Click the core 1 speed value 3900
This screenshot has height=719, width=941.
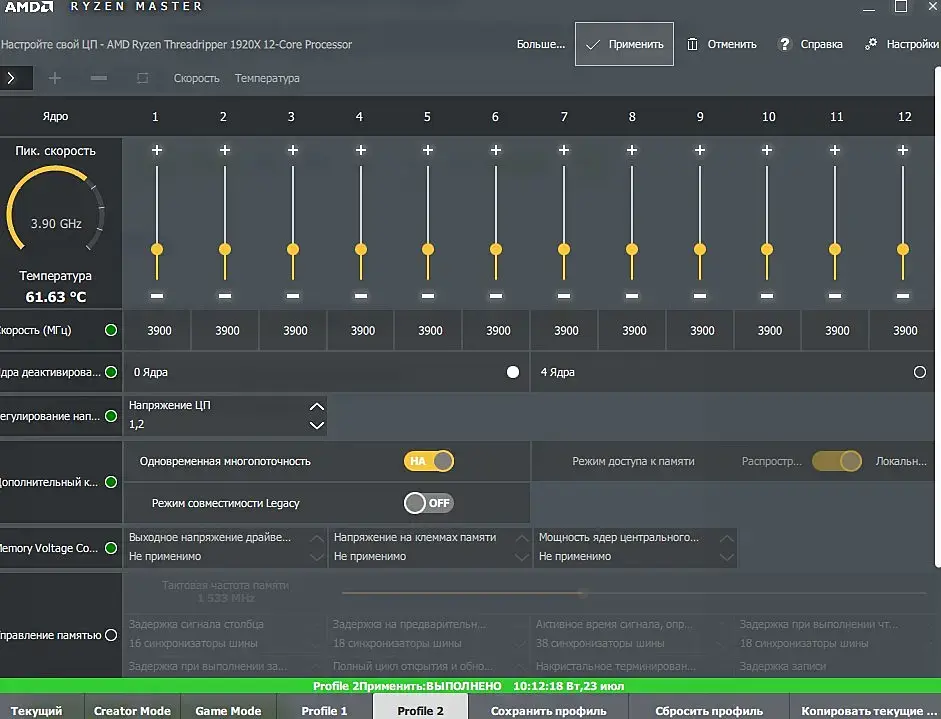[159, 331]
